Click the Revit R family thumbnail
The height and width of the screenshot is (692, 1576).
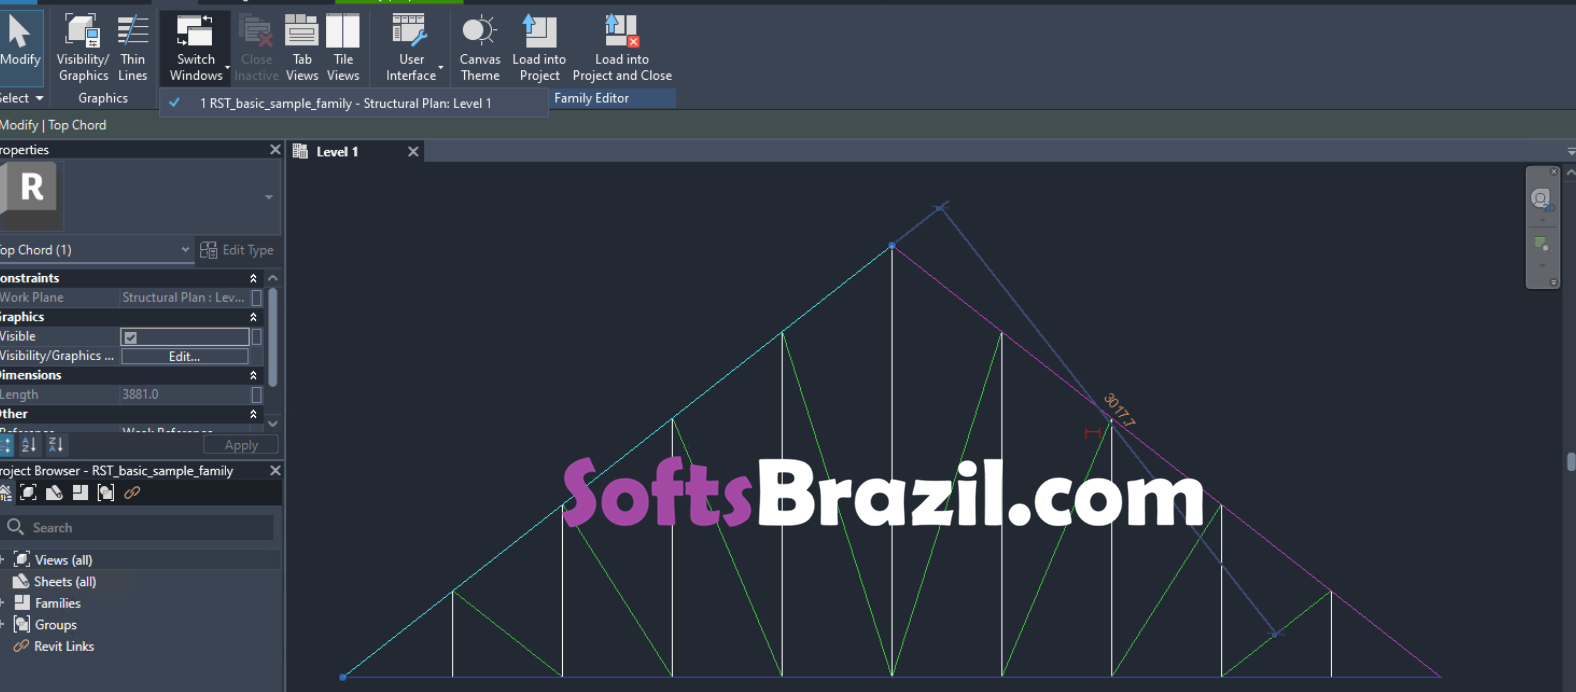[x=31, y=196]
